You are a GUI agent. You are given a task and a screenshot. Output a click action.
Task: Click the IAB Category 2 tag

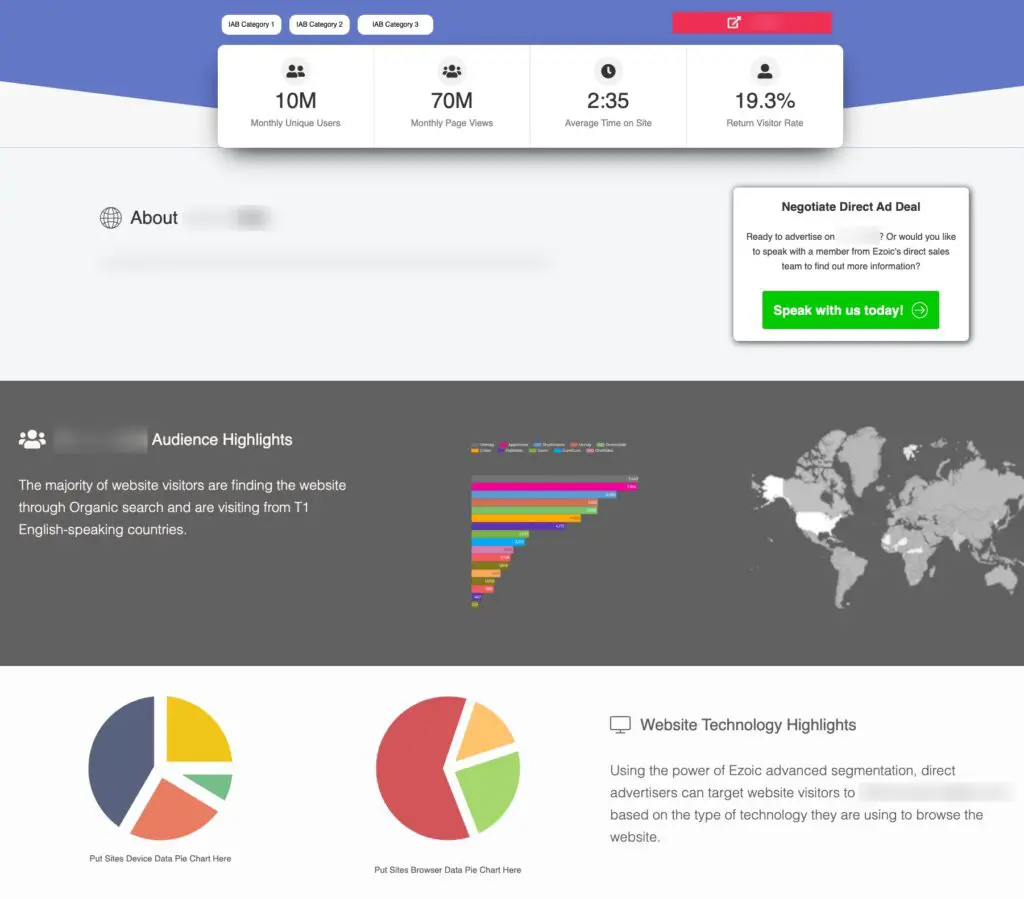(x=319, y=24)
